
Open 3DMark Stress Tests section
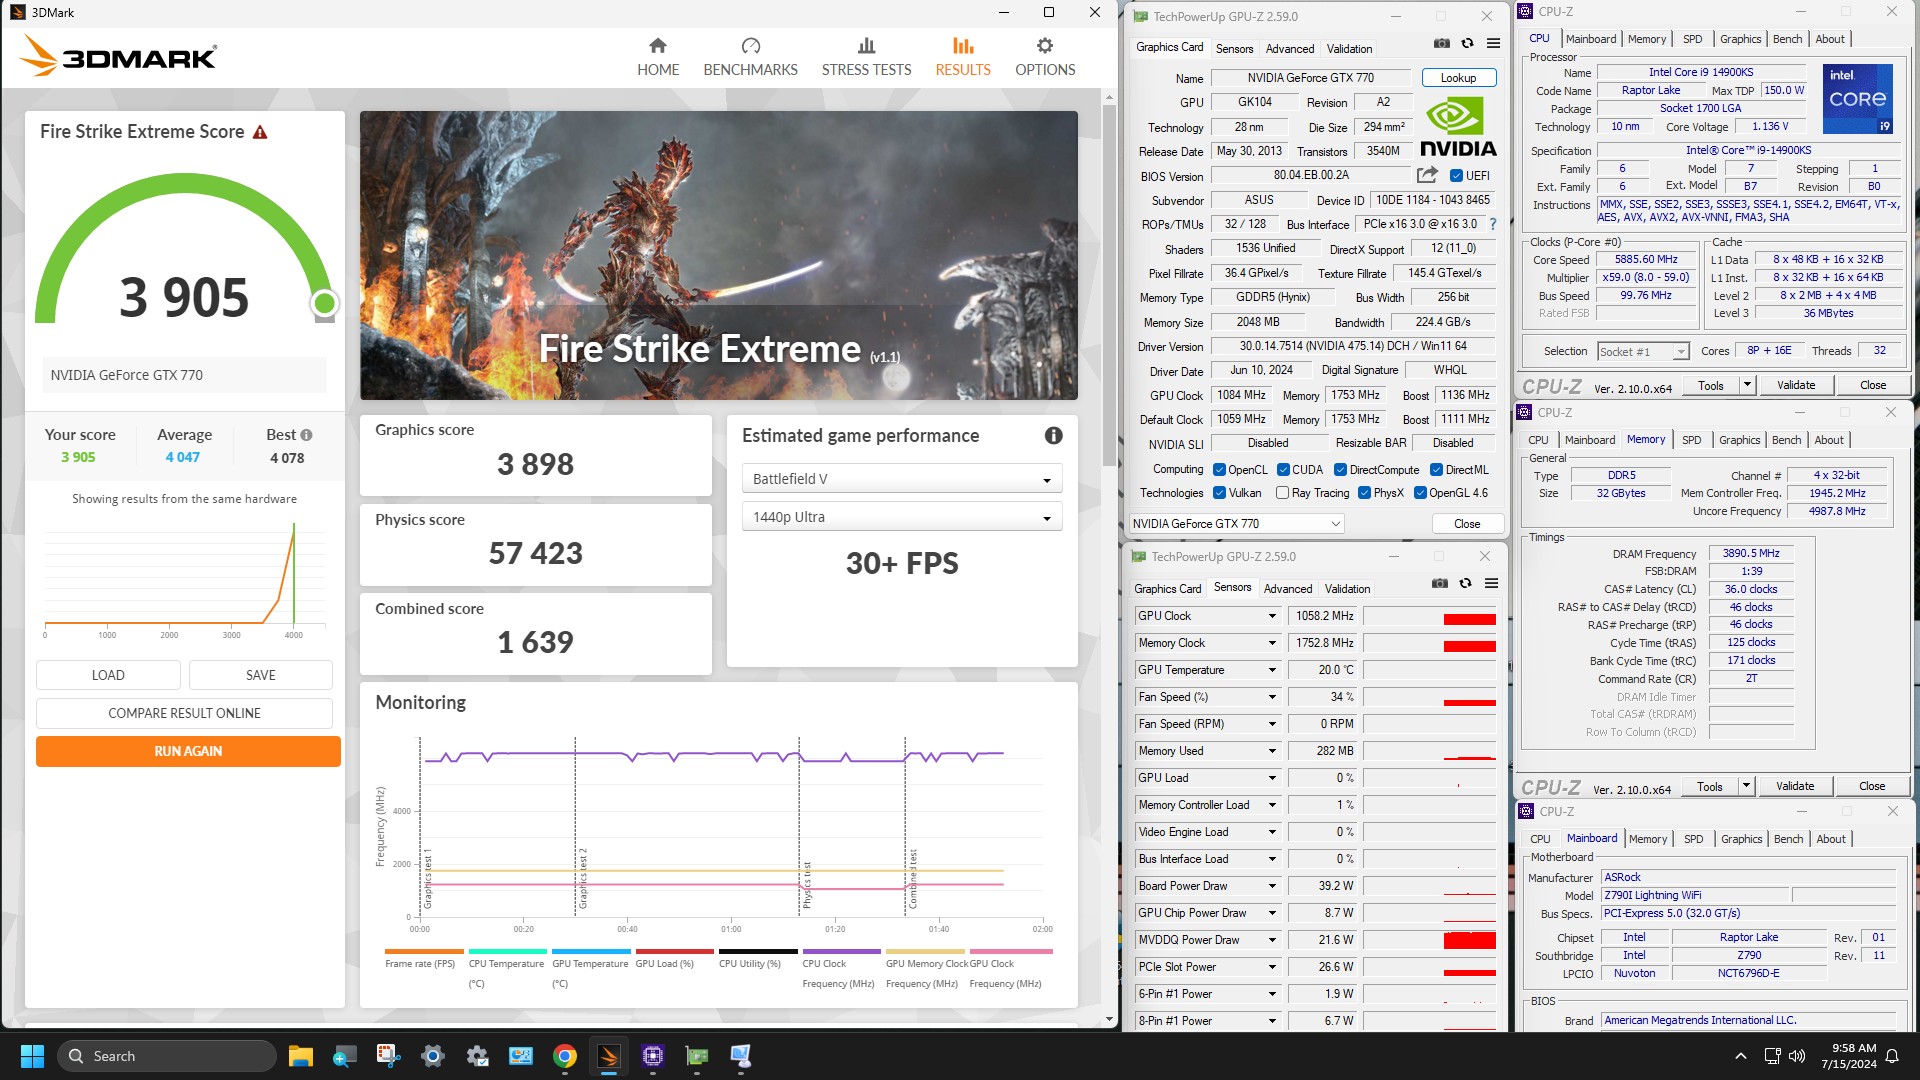coord(866,57)
